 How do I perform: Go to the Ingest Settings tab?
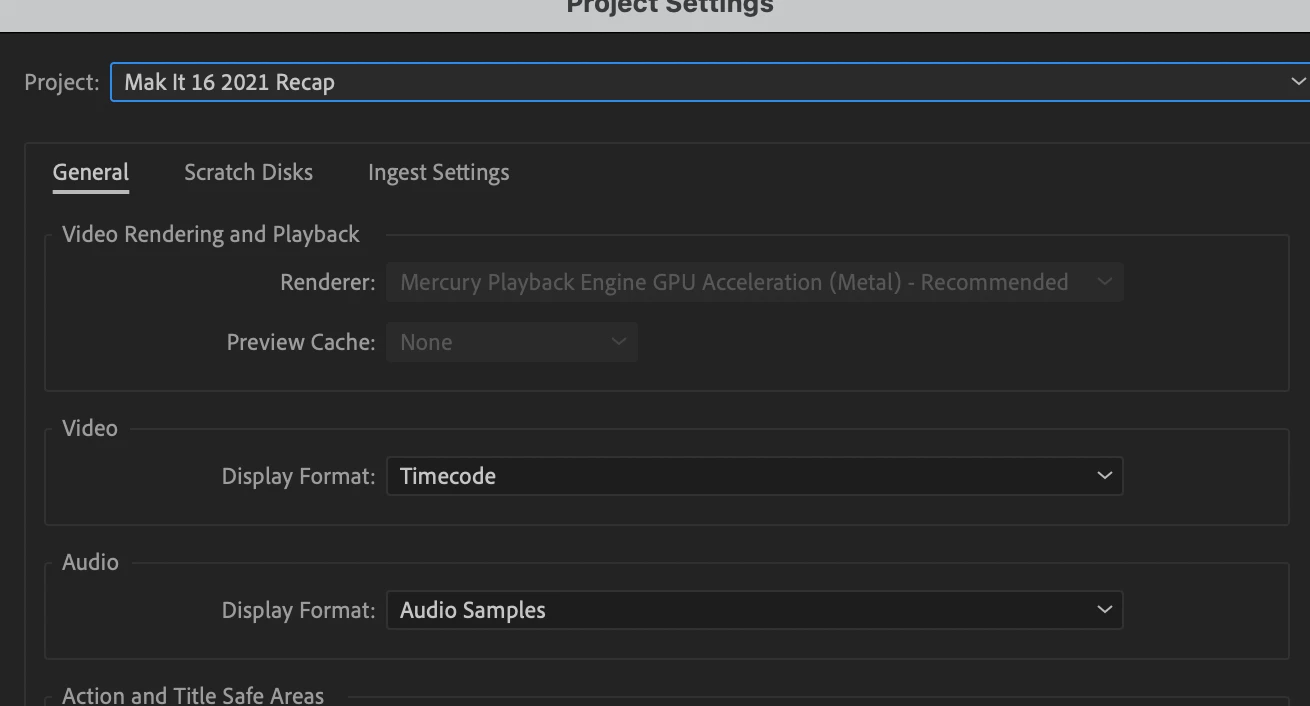tap(438, 172)
